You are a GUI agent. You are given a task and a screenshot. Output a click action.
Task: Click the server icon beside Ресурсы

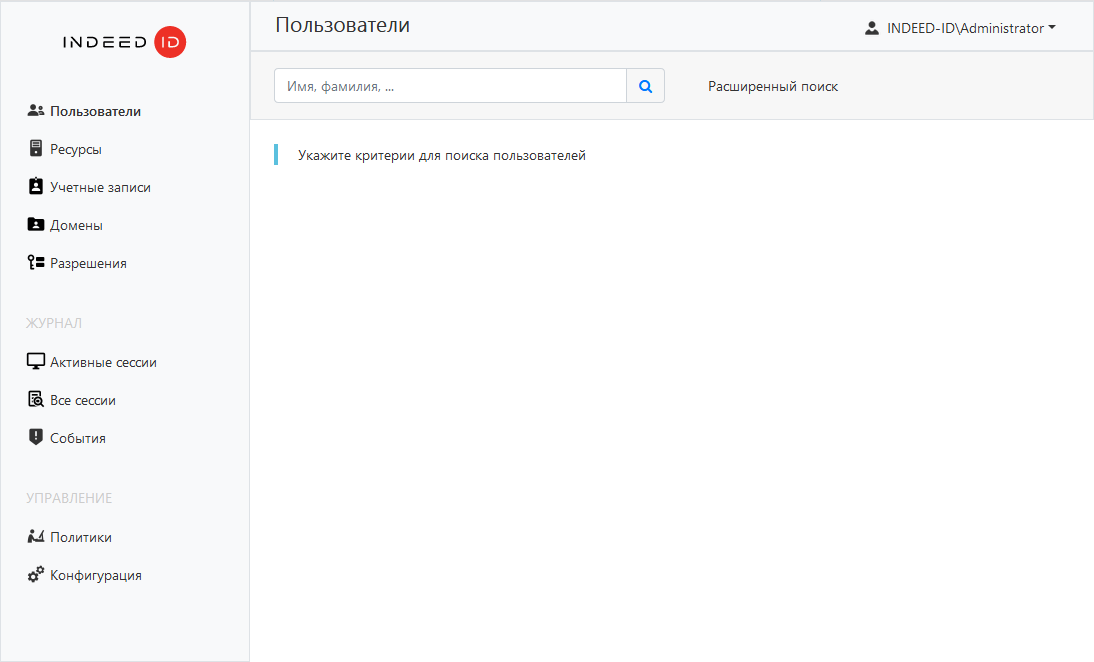[36, 149]
